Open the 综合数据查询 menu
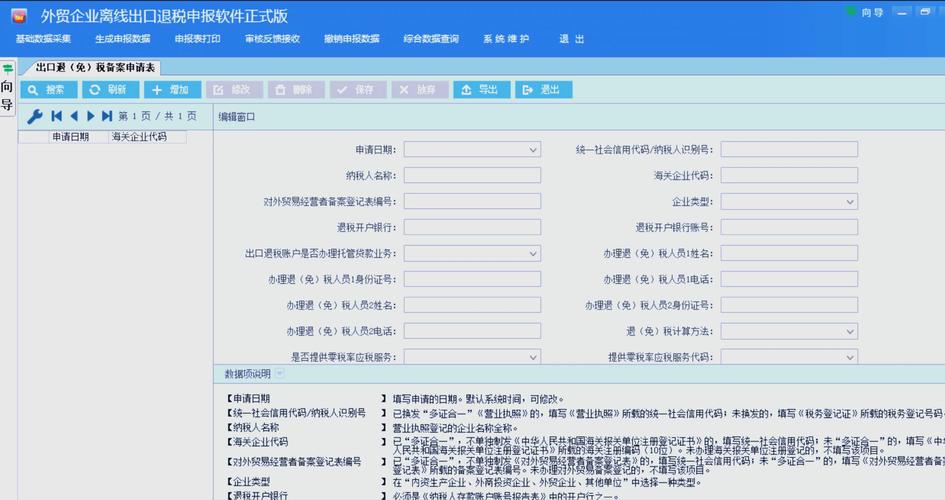The width and height of the screenshot is (945, 500). pyautogui.click(x=432, y=39)
